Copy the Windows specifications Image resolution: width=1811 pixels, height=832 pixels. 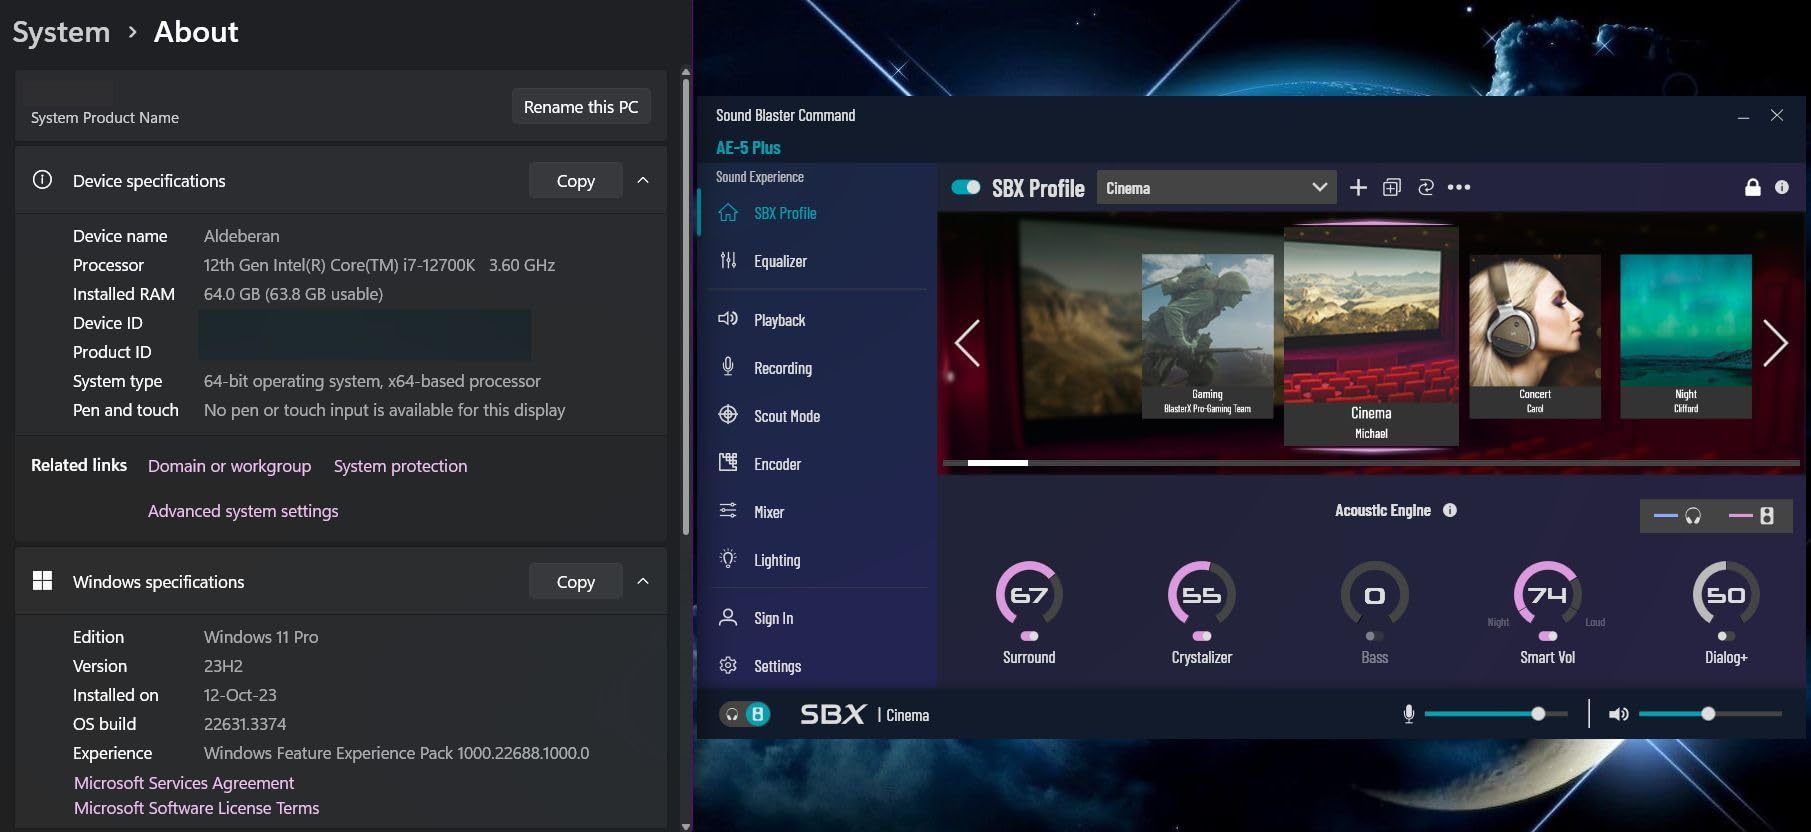[x=576, y=582]
